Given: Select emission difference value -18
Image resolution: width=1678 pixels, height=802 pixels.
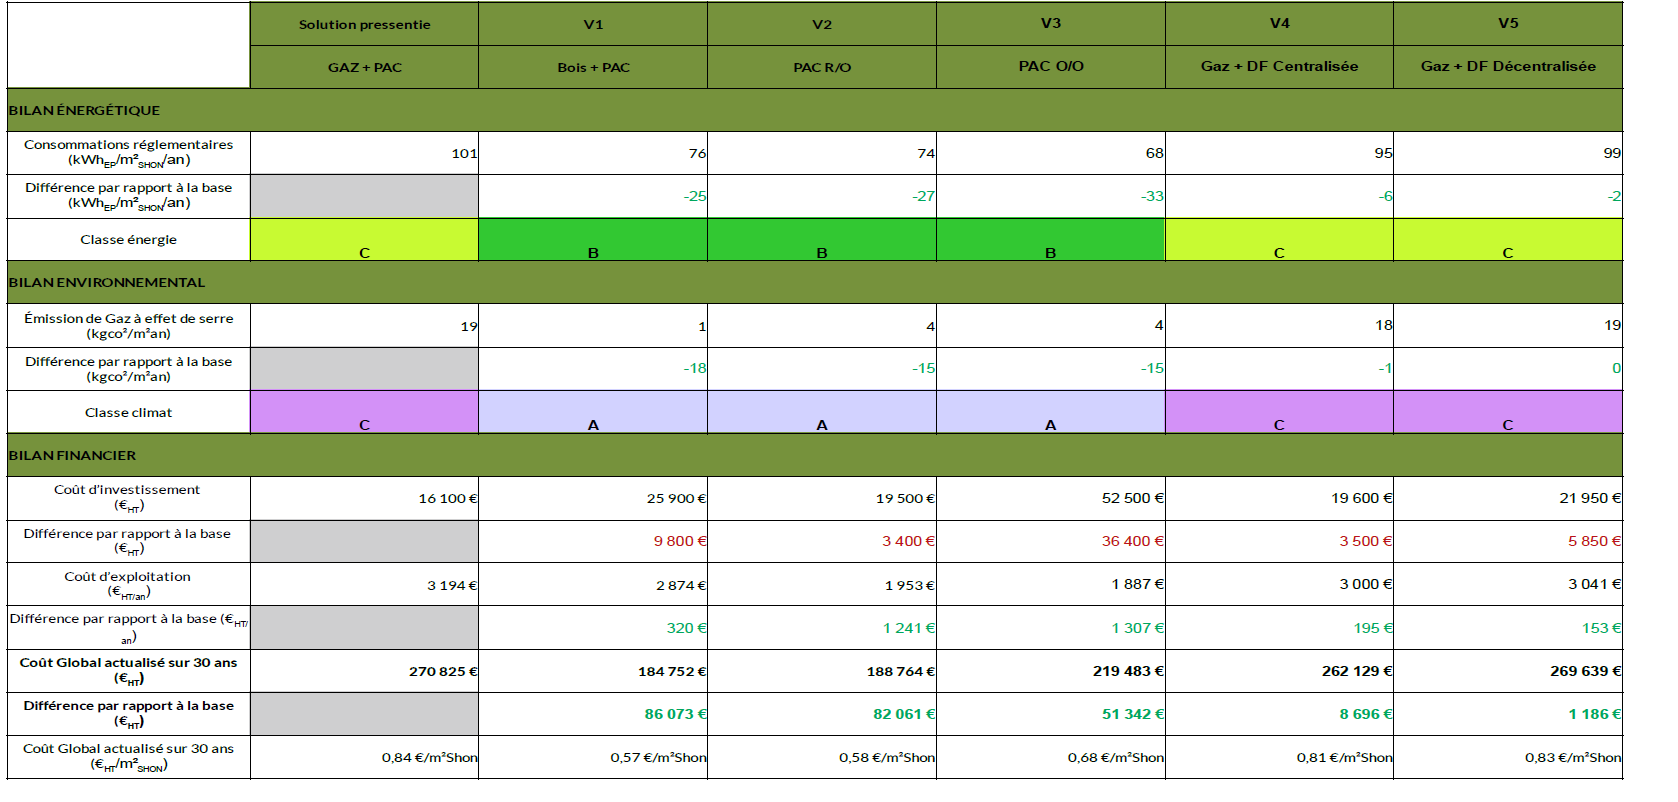Looking at the screenshot, I should coord(593,368).
